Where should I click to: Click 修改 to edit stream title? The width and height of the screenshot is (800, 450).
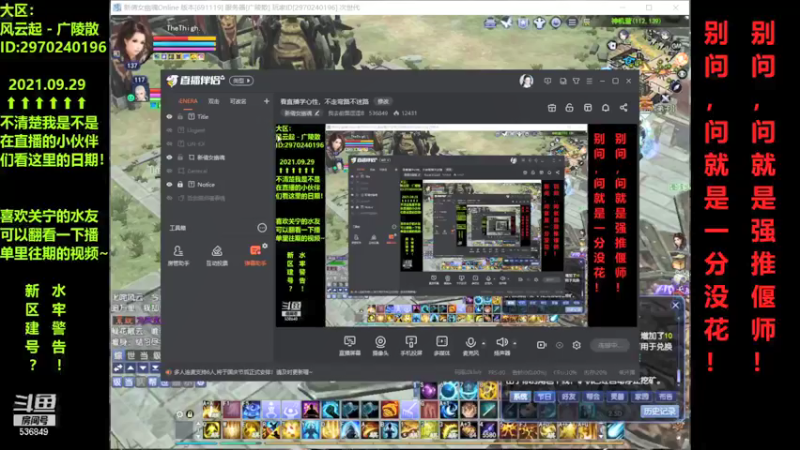point(383,102)
